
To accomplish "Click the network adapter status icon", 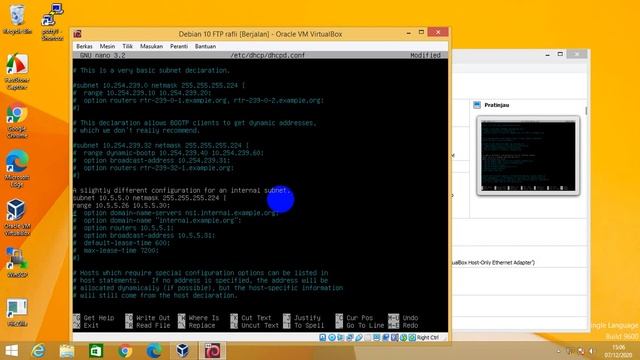I will 350,338.
